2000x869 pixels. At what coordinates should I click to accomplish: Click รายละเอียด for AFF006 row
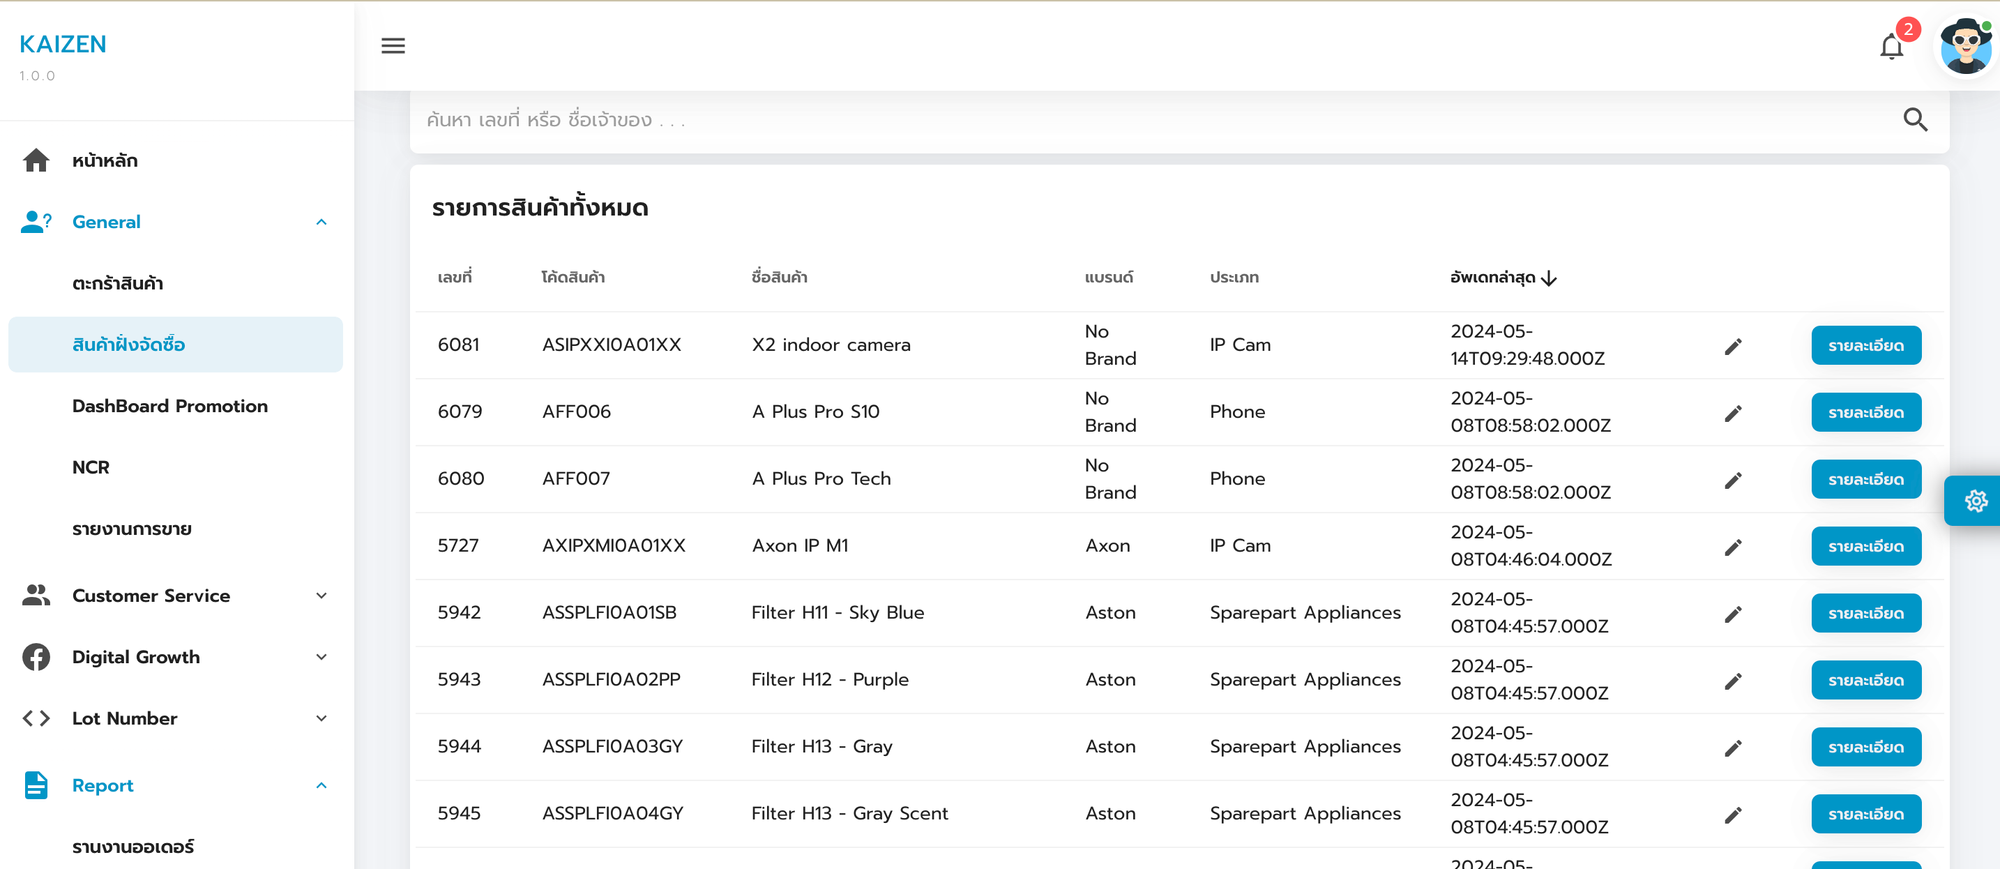coord(1866,413)
